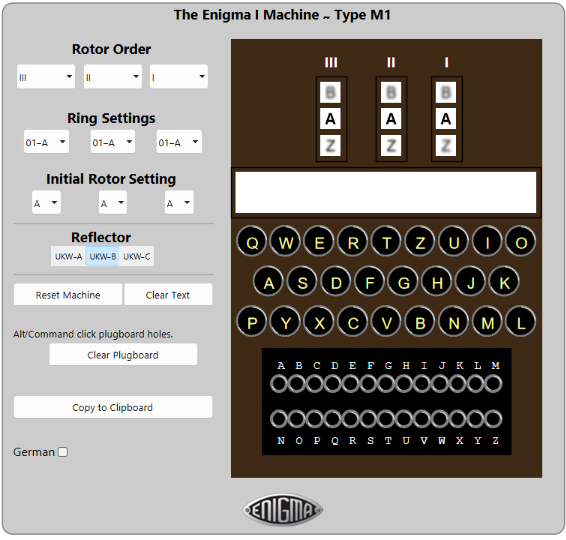
Task: Tap the U keyboard key
Action: click(453, 241)
